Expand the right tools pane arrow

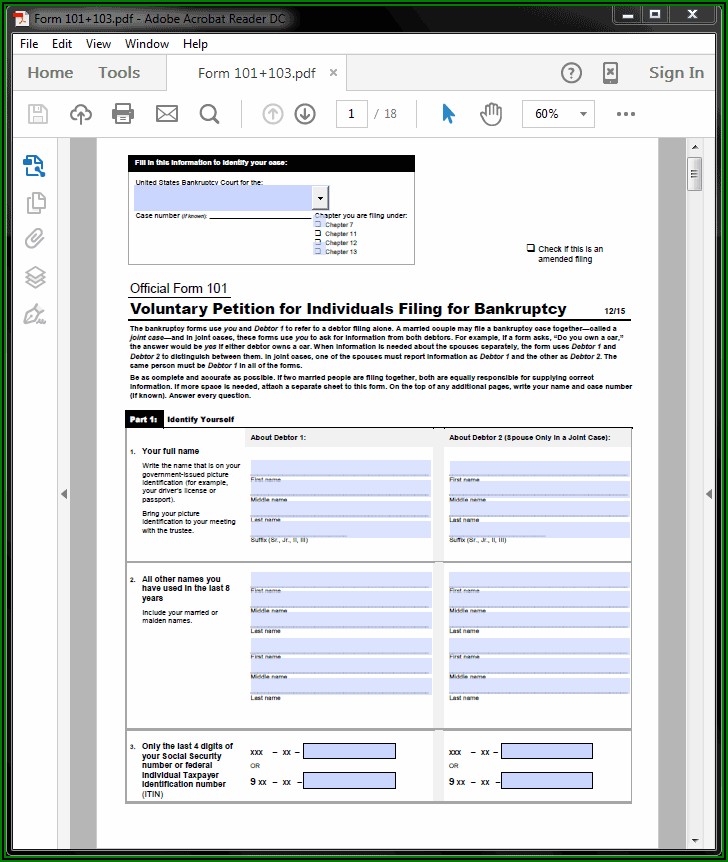(711, 494)
